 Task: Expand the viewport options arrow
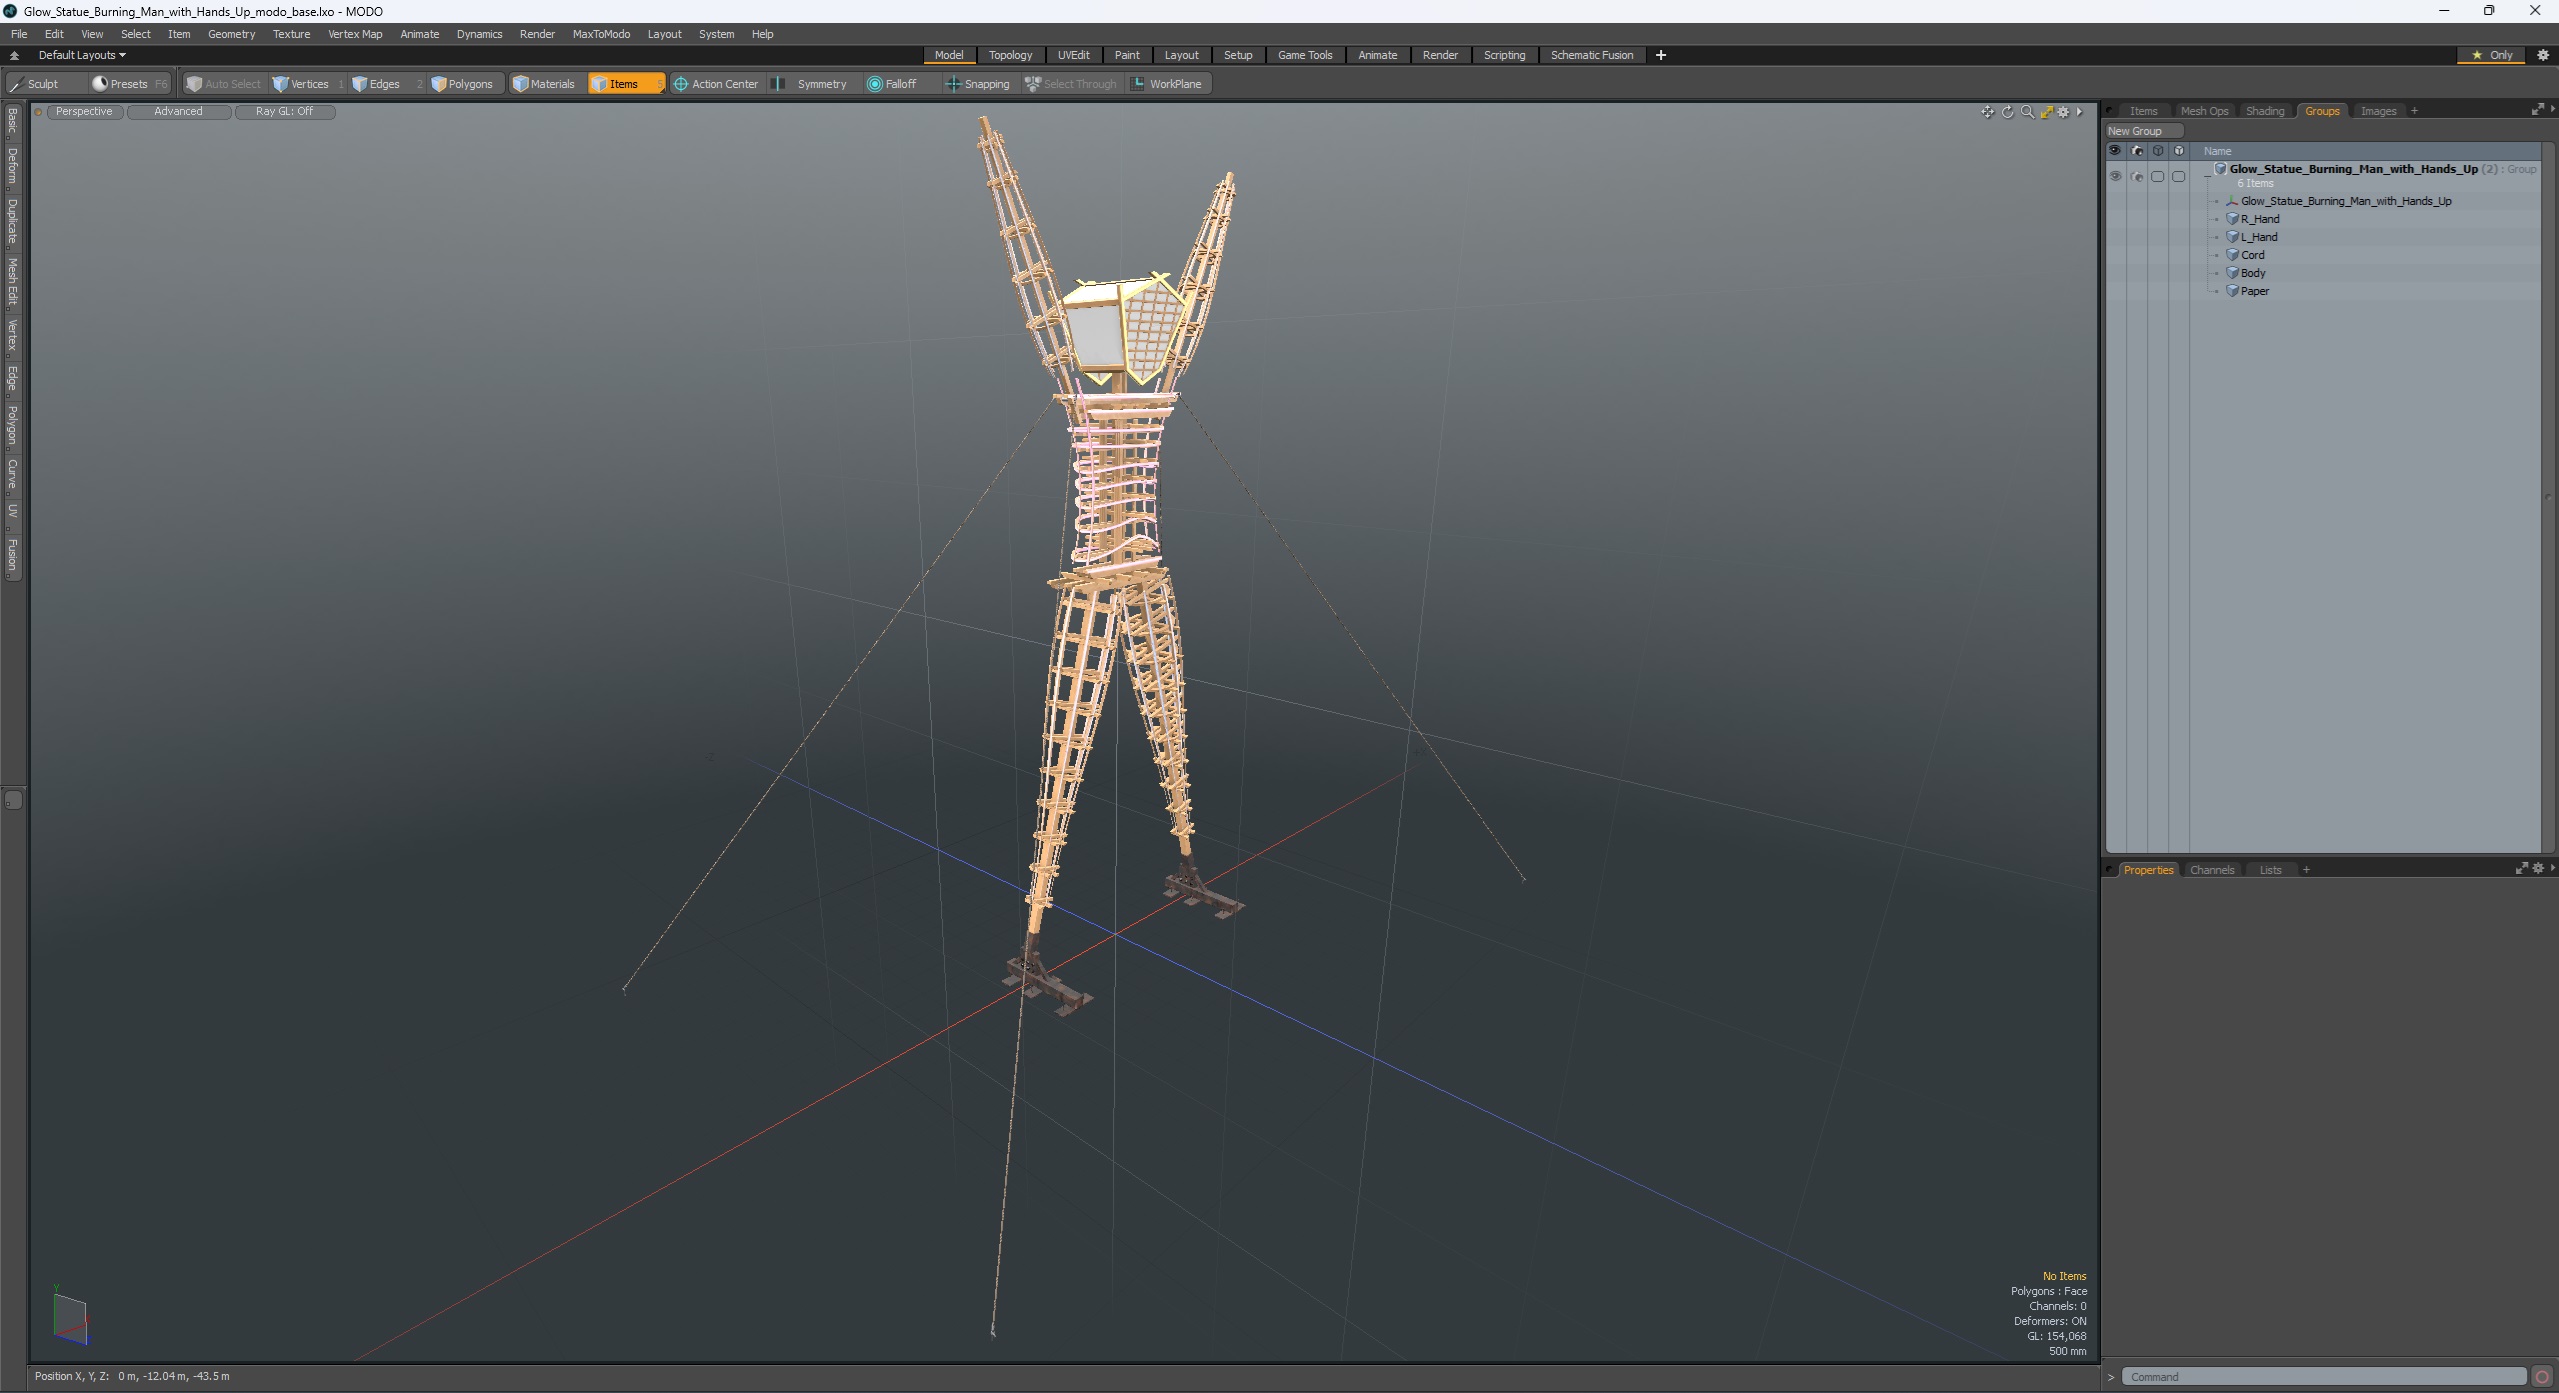coord(2080,112)
